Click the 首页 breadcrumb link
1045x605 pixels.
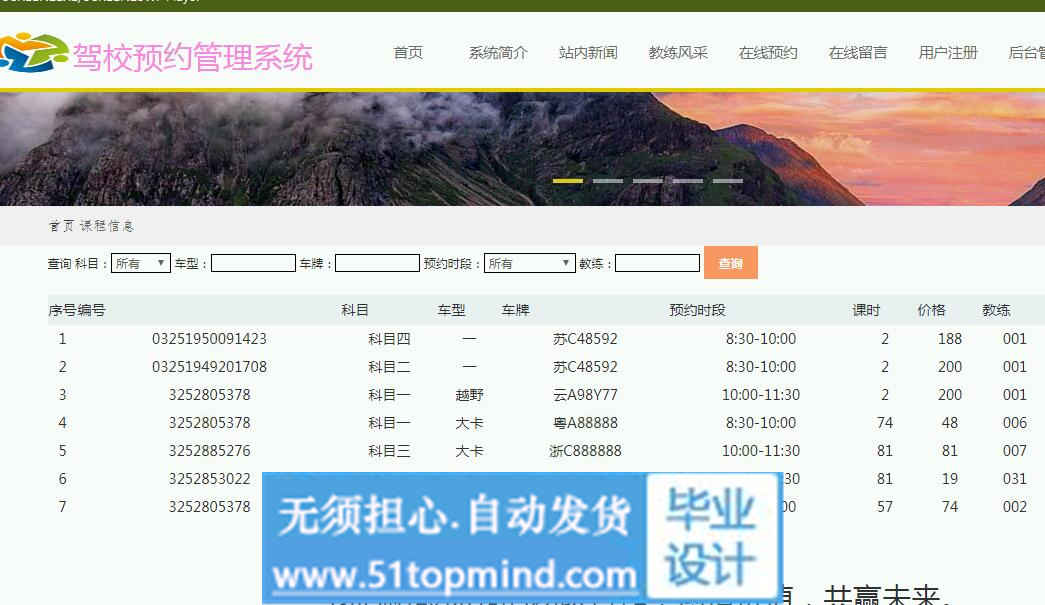click(x=61, y=226)
